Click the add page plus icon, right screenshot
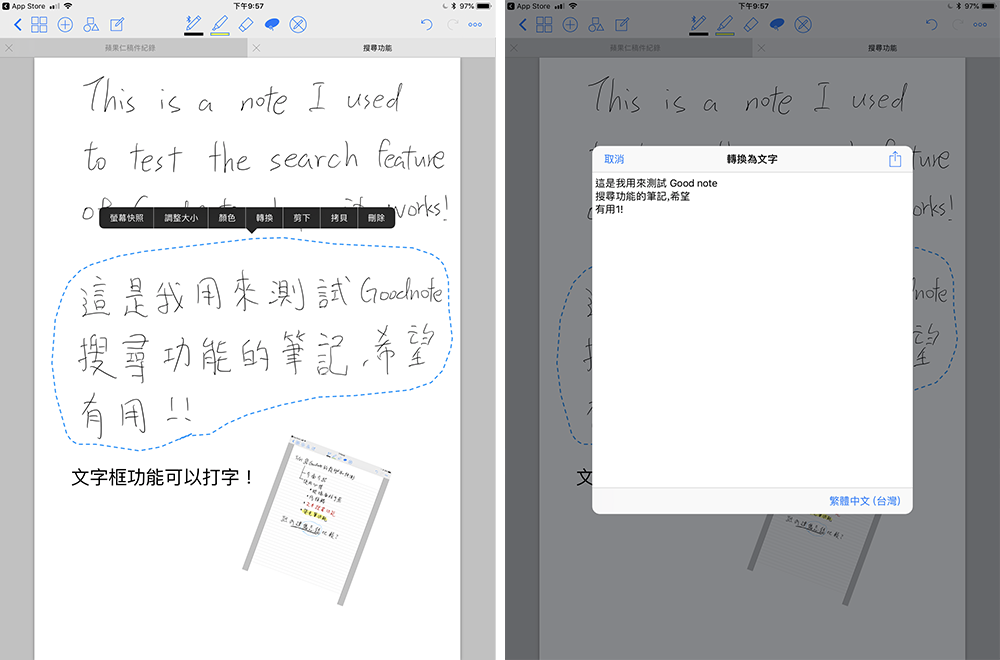Image resolution: width=1000 pixels, height=660 pixels. coord(570,25)
